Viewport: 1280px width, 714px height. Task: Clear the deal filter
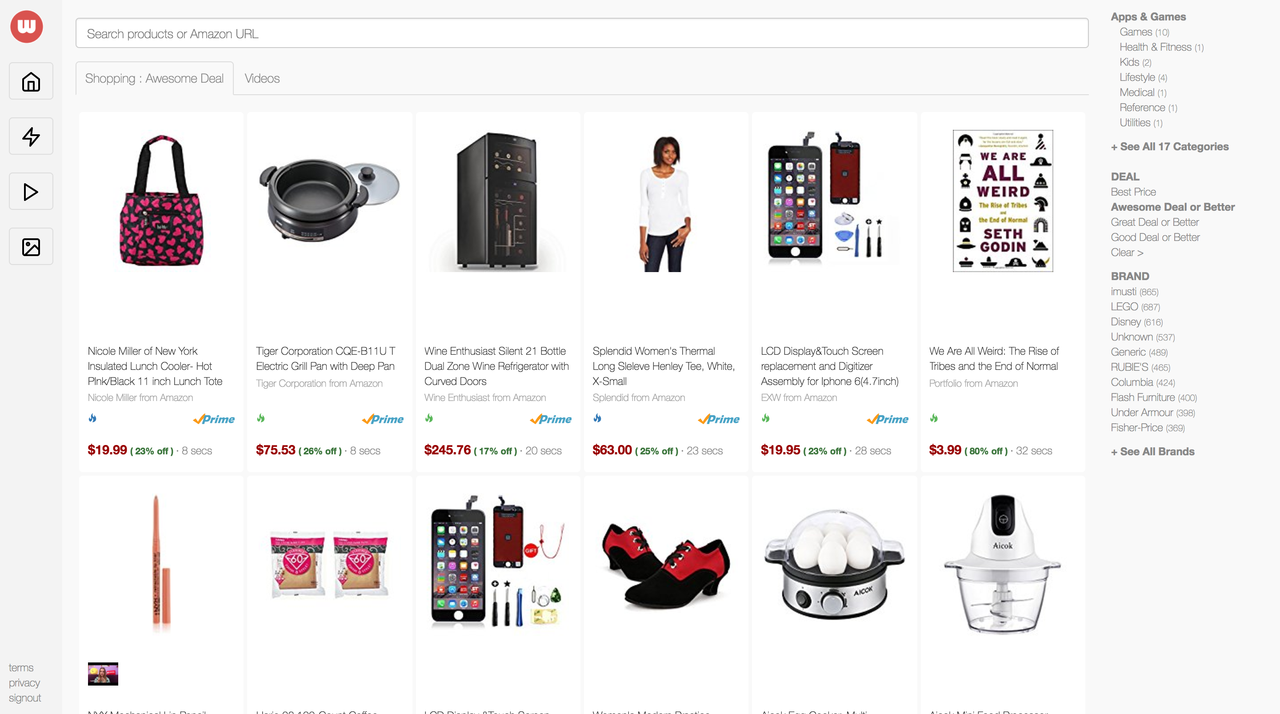[x=1127, y=252]
